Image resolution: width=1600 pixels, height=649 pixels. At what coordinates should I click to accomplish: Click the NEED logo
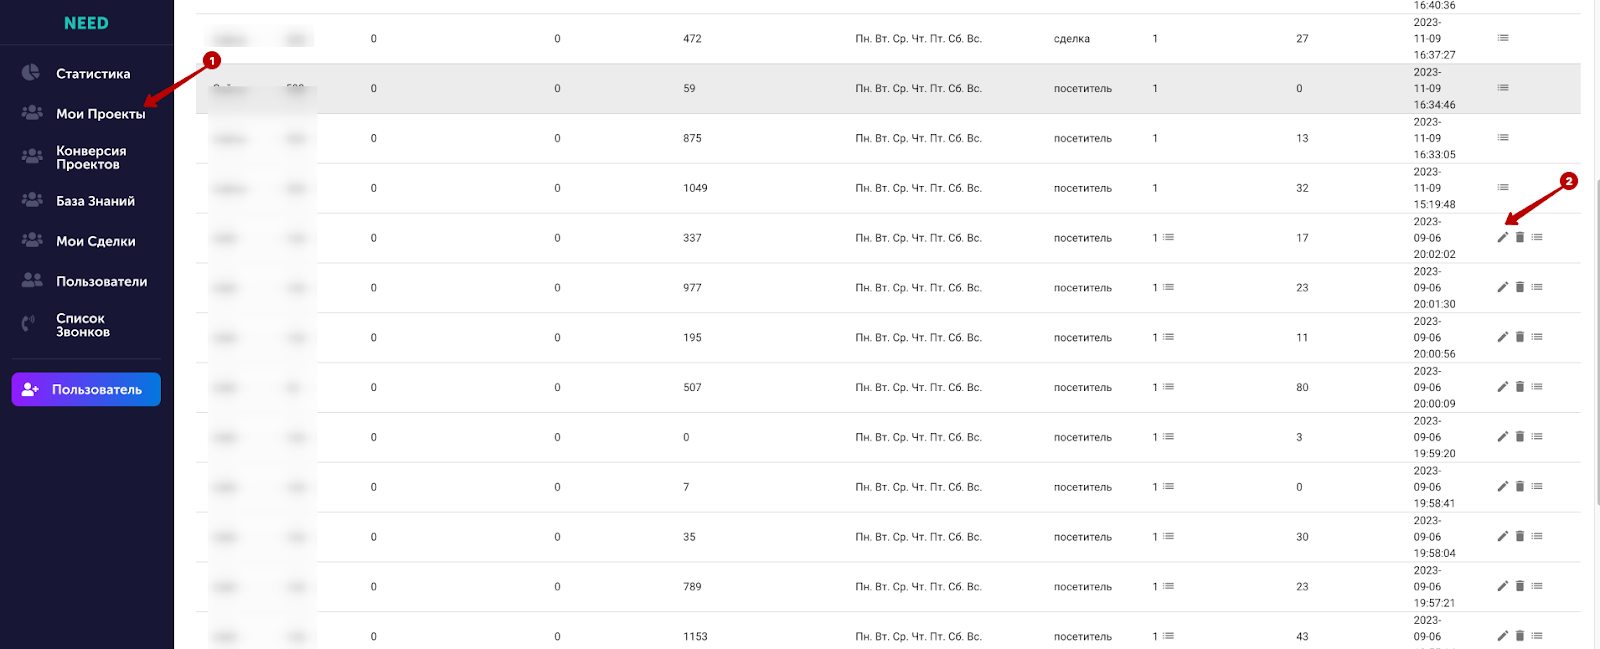point(86,23)
